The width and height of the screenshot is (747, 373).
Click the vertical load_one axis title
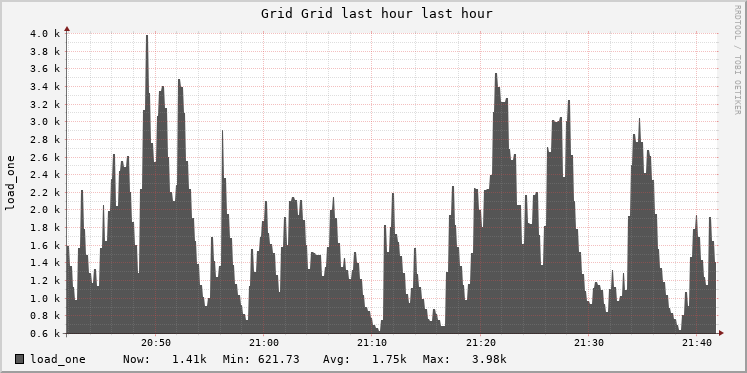pyautogui.click(x=10, y=183)
